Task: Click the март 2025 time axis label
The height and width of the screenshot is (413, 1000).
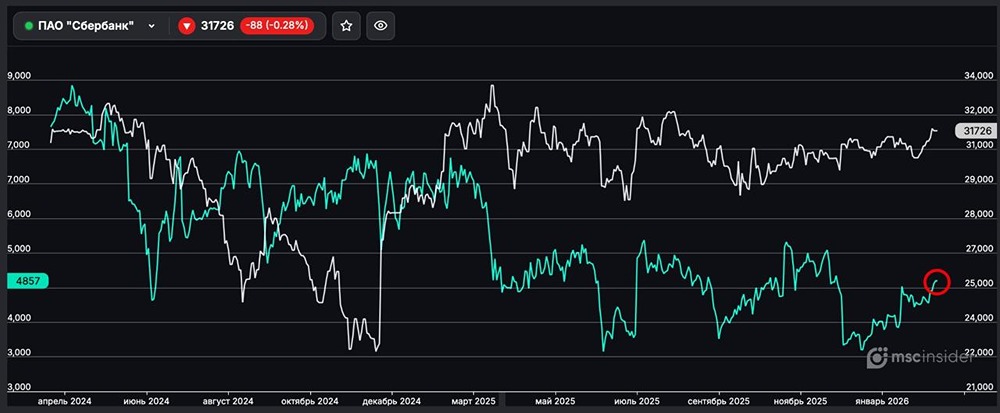Action: tap(471, 400)
